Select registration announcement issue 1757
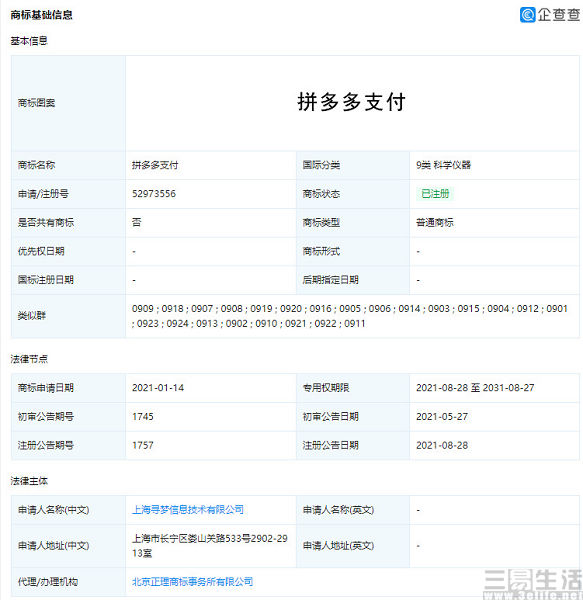This screenshot has height=600, width=583. click(x=143, y=445)
